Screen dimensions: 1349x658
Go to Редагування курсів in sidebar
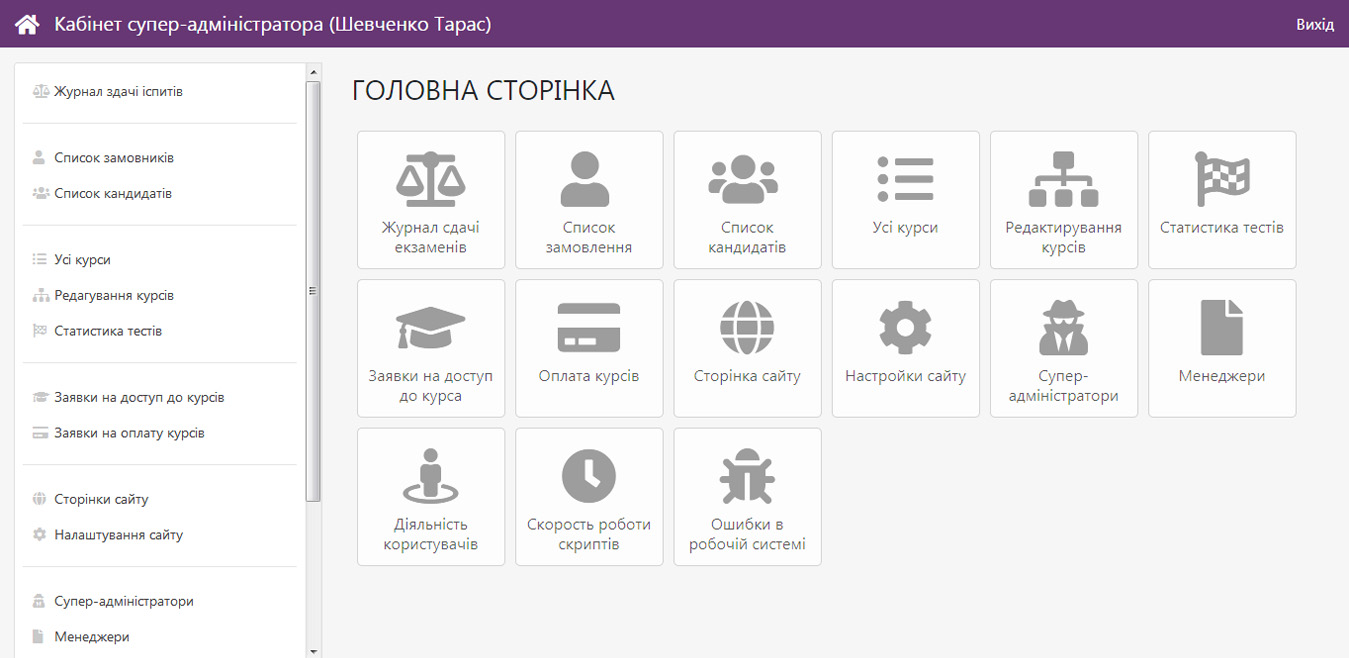(x=114, y=296)
